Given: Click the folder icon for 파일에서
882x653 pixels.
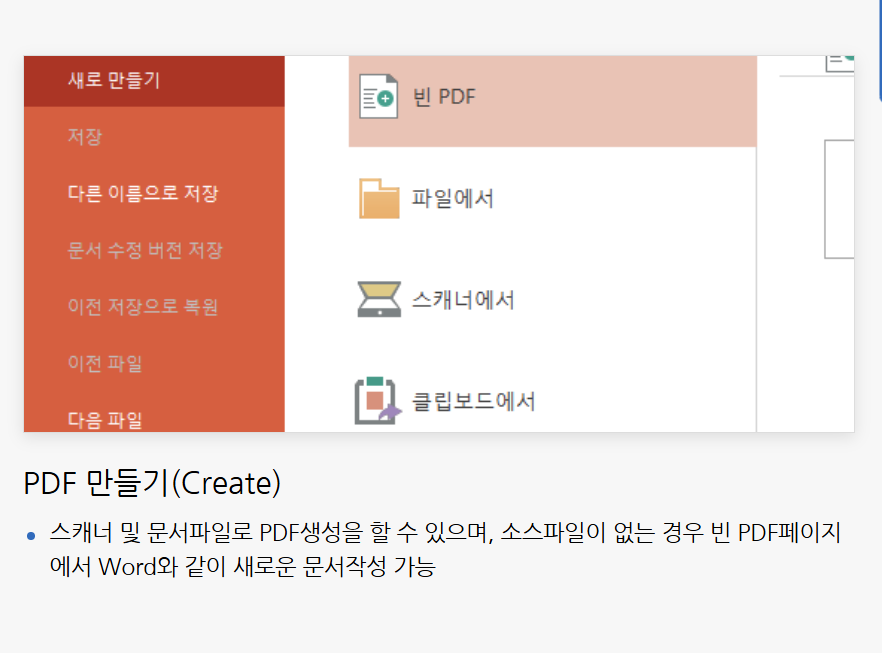Looking at the screenshot, I should click(379, 199).
